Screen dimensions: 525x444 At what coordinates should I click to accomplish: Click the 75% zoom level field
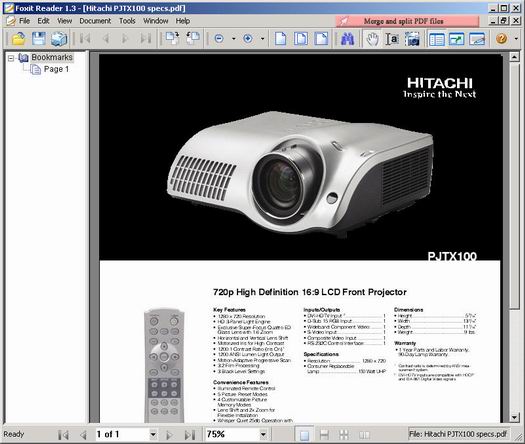[x=232, y=434]
